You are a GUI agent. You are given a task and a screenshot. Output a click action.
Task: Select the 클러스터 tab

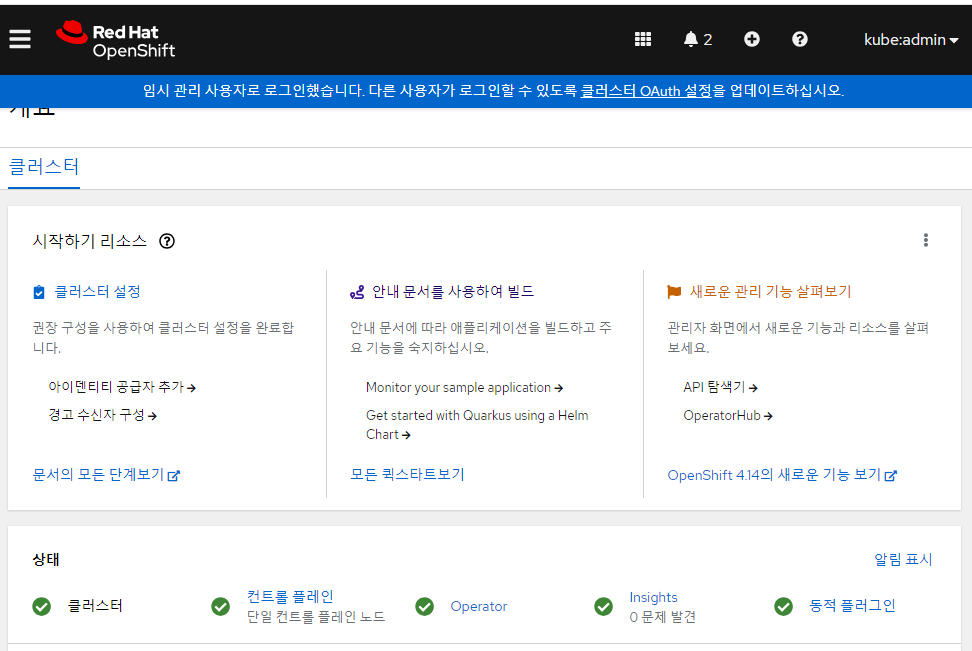pos(44,167)
